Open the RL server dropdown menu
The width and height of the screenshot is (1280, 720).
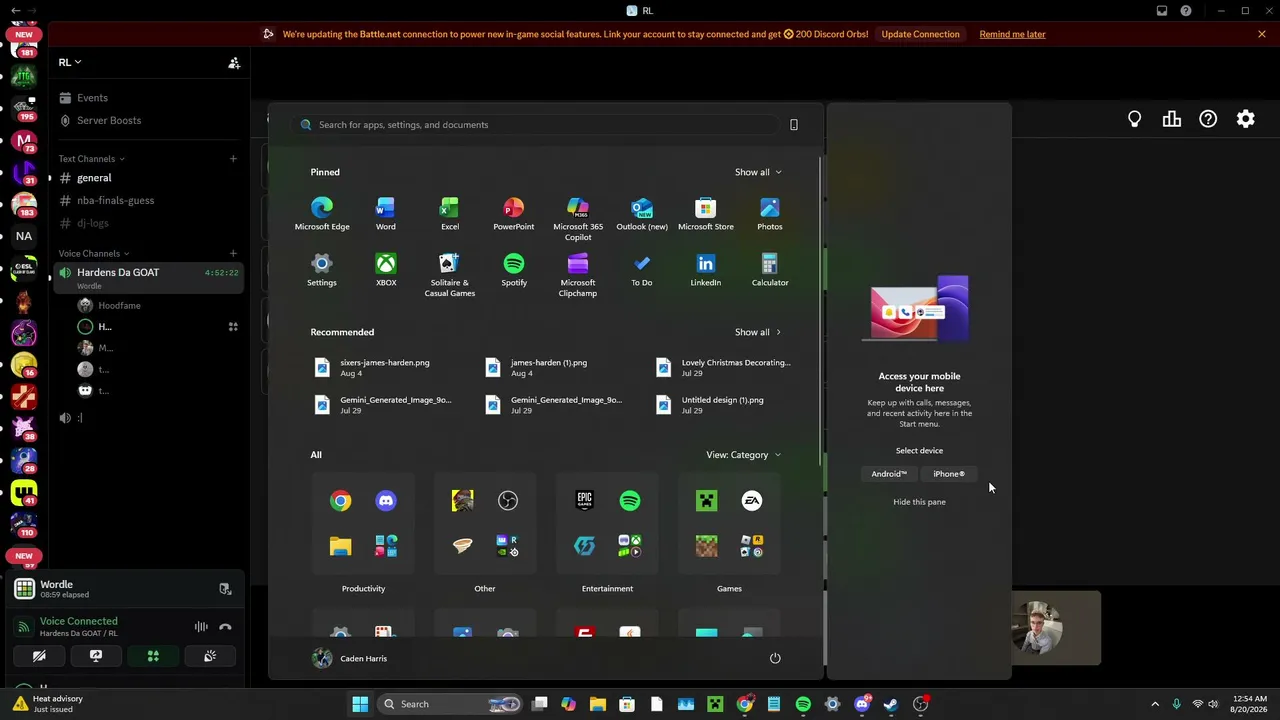tap(70, 62)
